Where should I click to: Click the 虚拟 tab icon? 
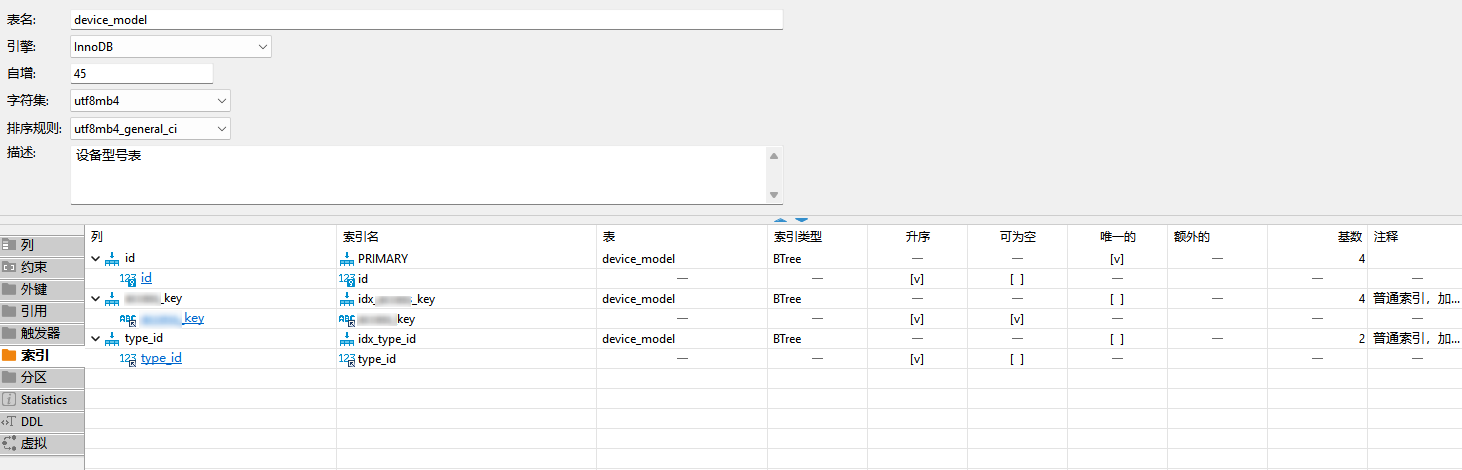[9, 444]
